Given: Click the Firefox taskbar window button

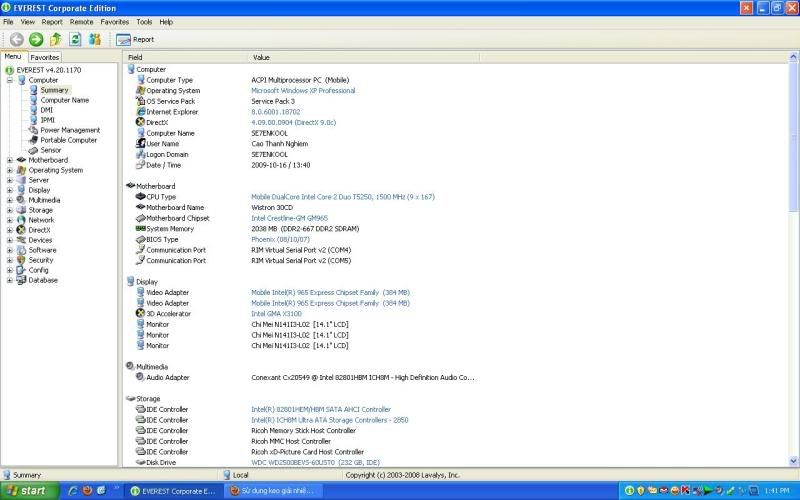Looking at the screenshot, I should pyautogui.click(x=272, y=491).
